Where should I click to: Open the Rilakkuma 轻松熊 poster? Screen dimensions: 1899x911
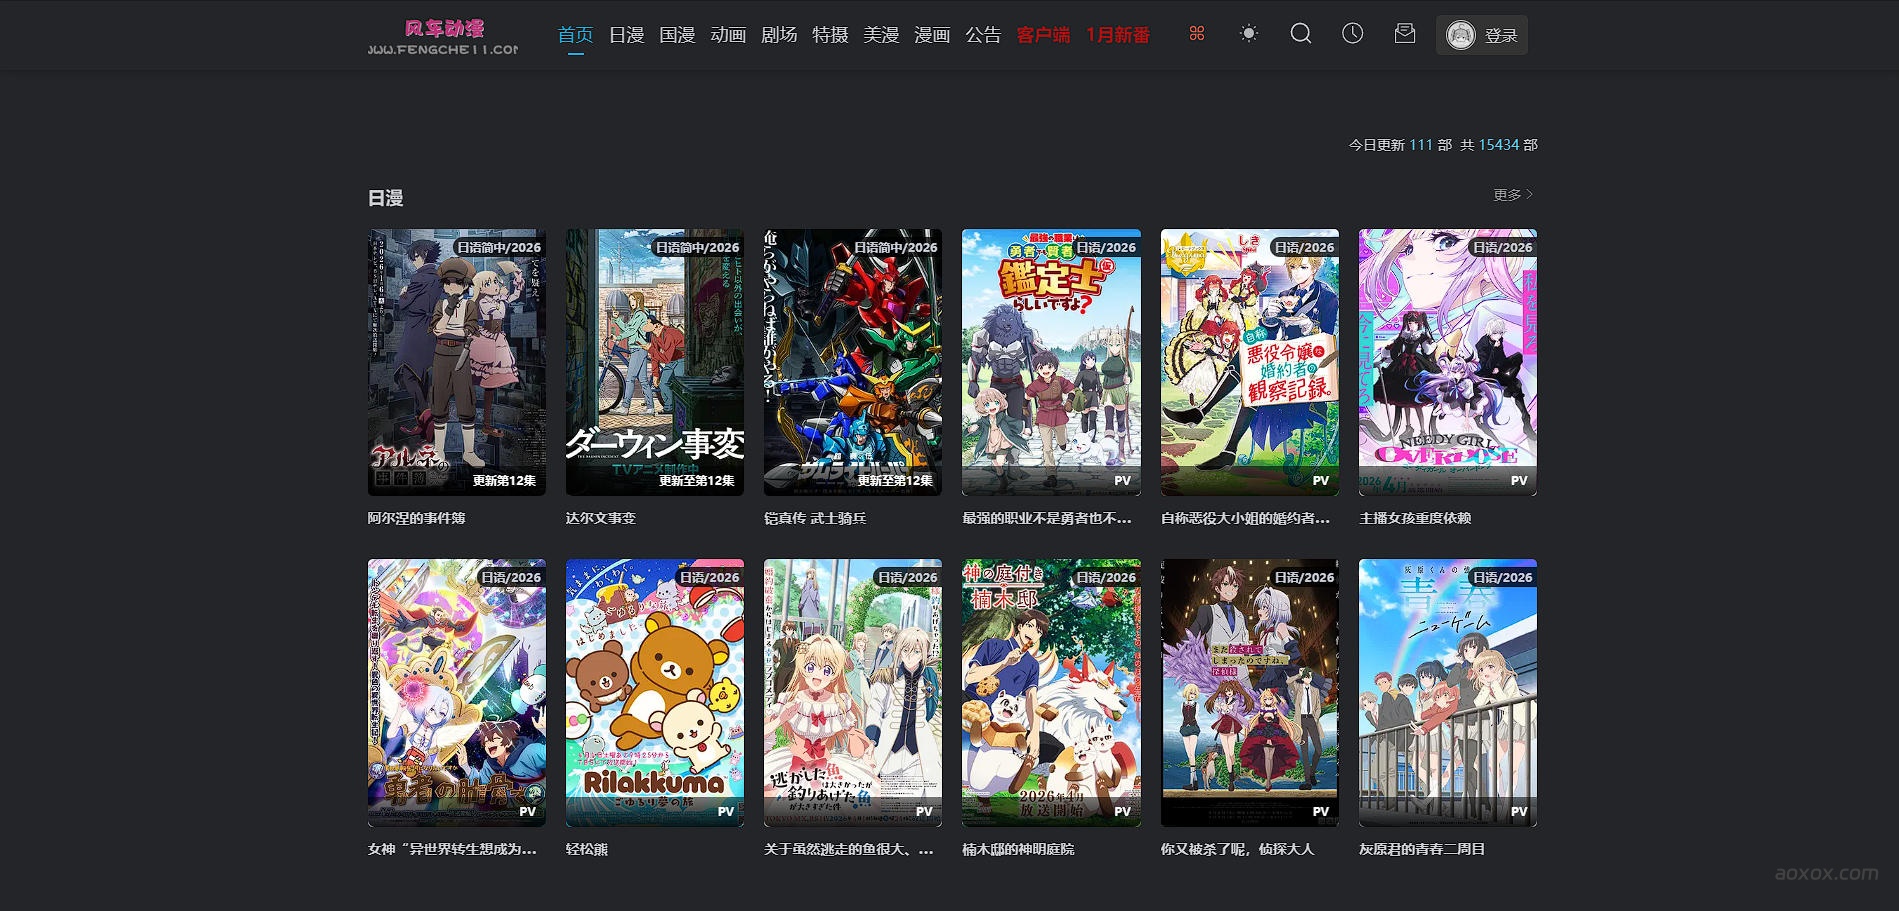654,692
